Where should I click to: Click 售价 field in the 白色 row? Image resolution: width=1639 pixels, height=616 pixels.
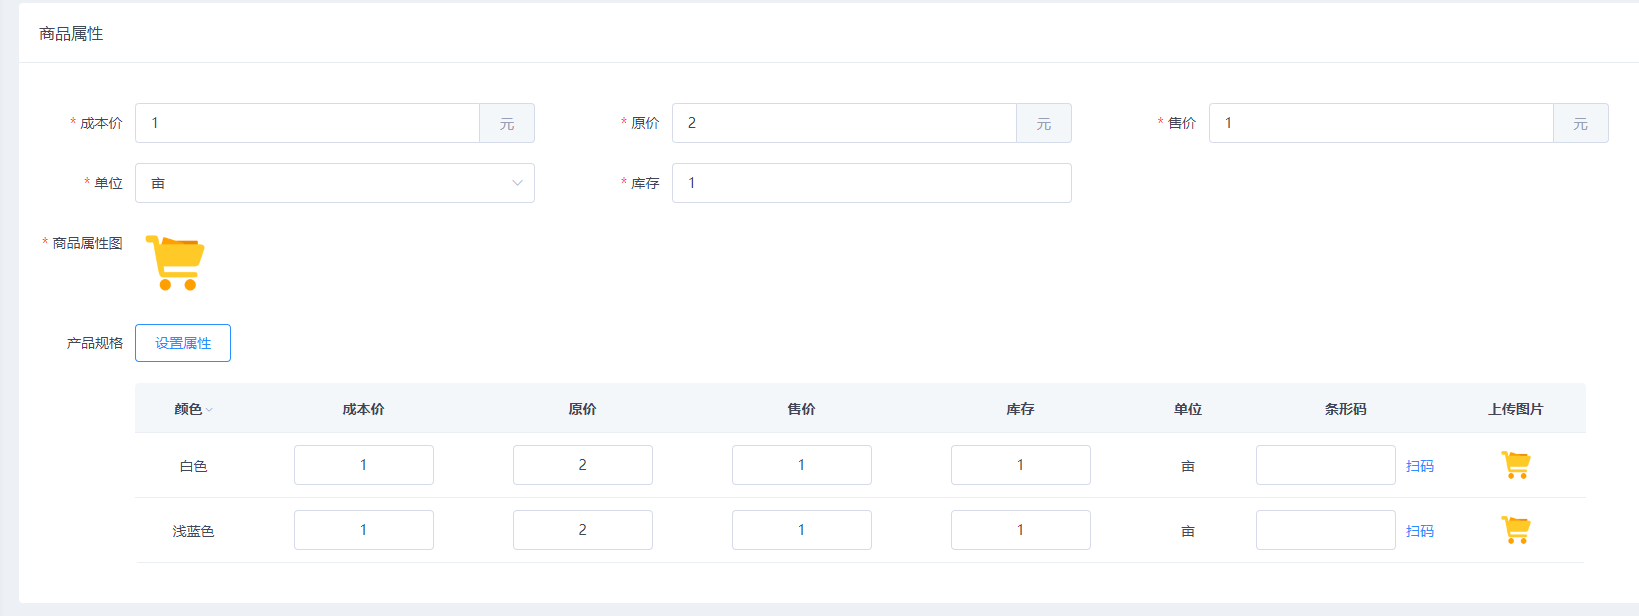[801, 465]
